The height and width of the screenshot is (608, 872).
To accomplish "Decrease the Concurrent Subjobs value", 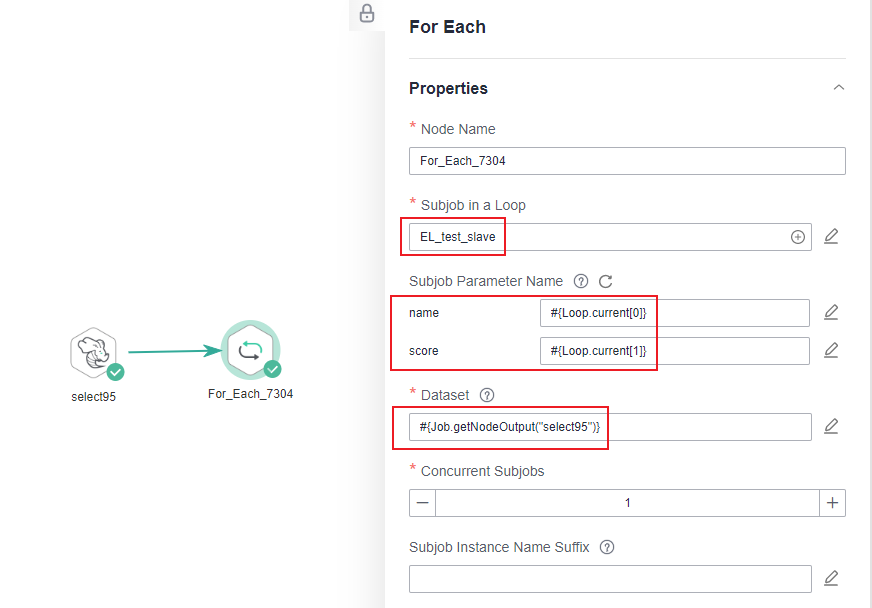I will tap(423, 503).
